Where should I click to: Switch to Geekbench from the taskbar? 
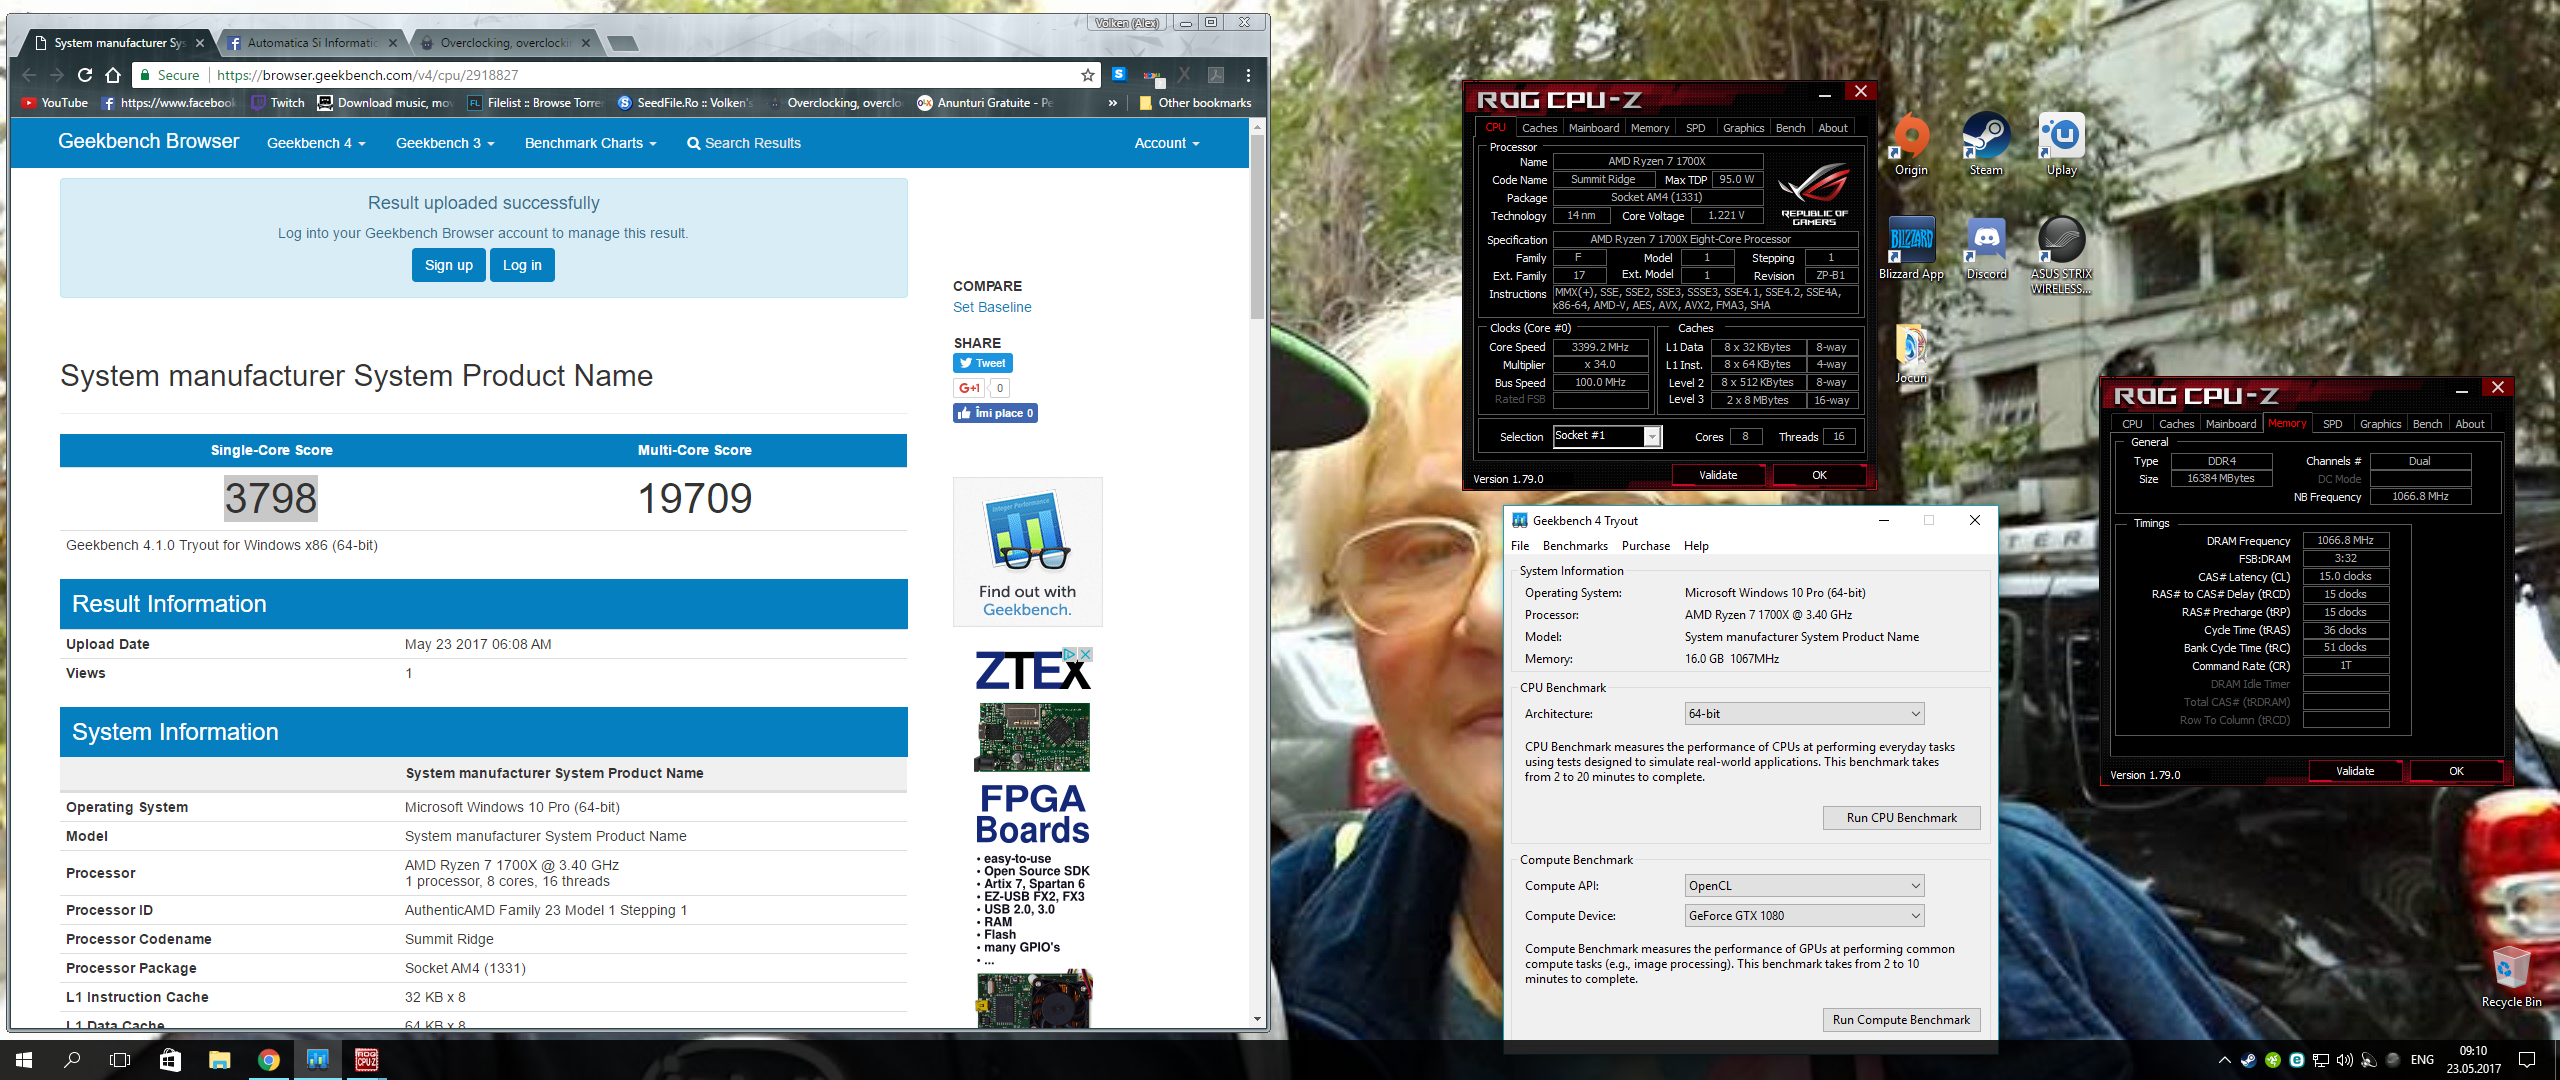pyautogui.click(x=317, y=1060)
